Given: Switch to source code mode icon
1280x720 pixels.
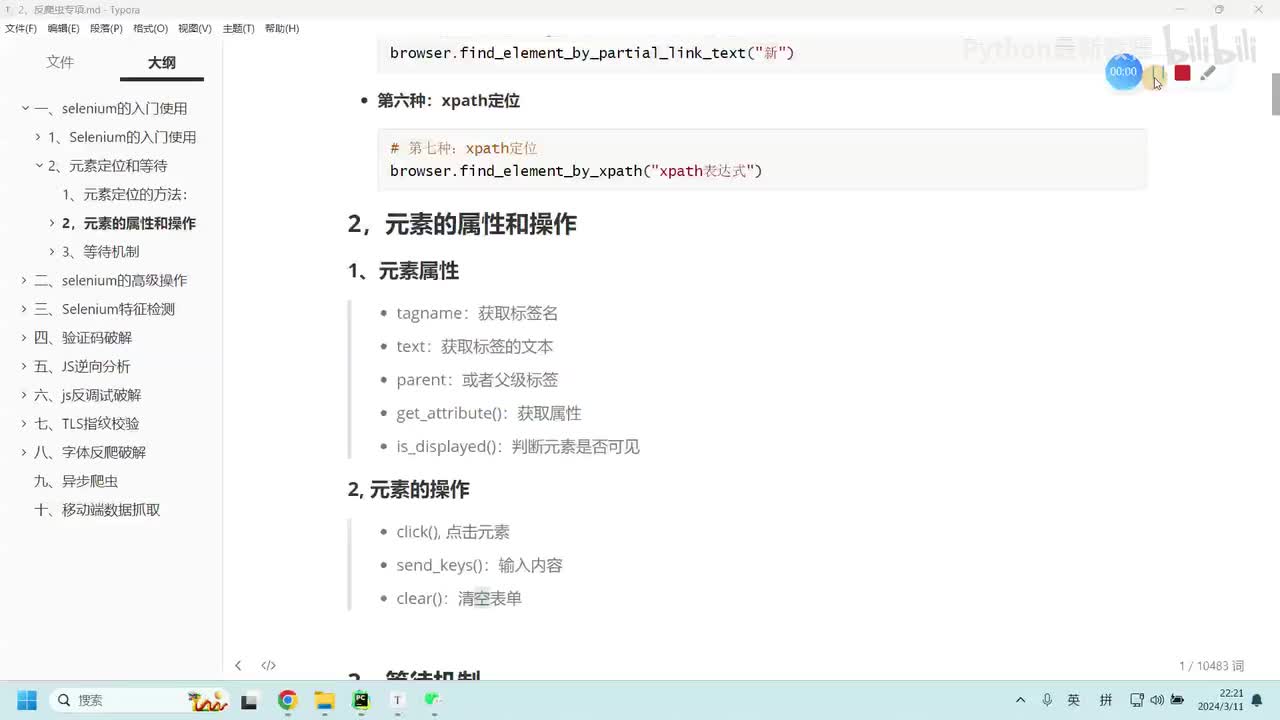Looking at the screenshot, I should 268,665.
